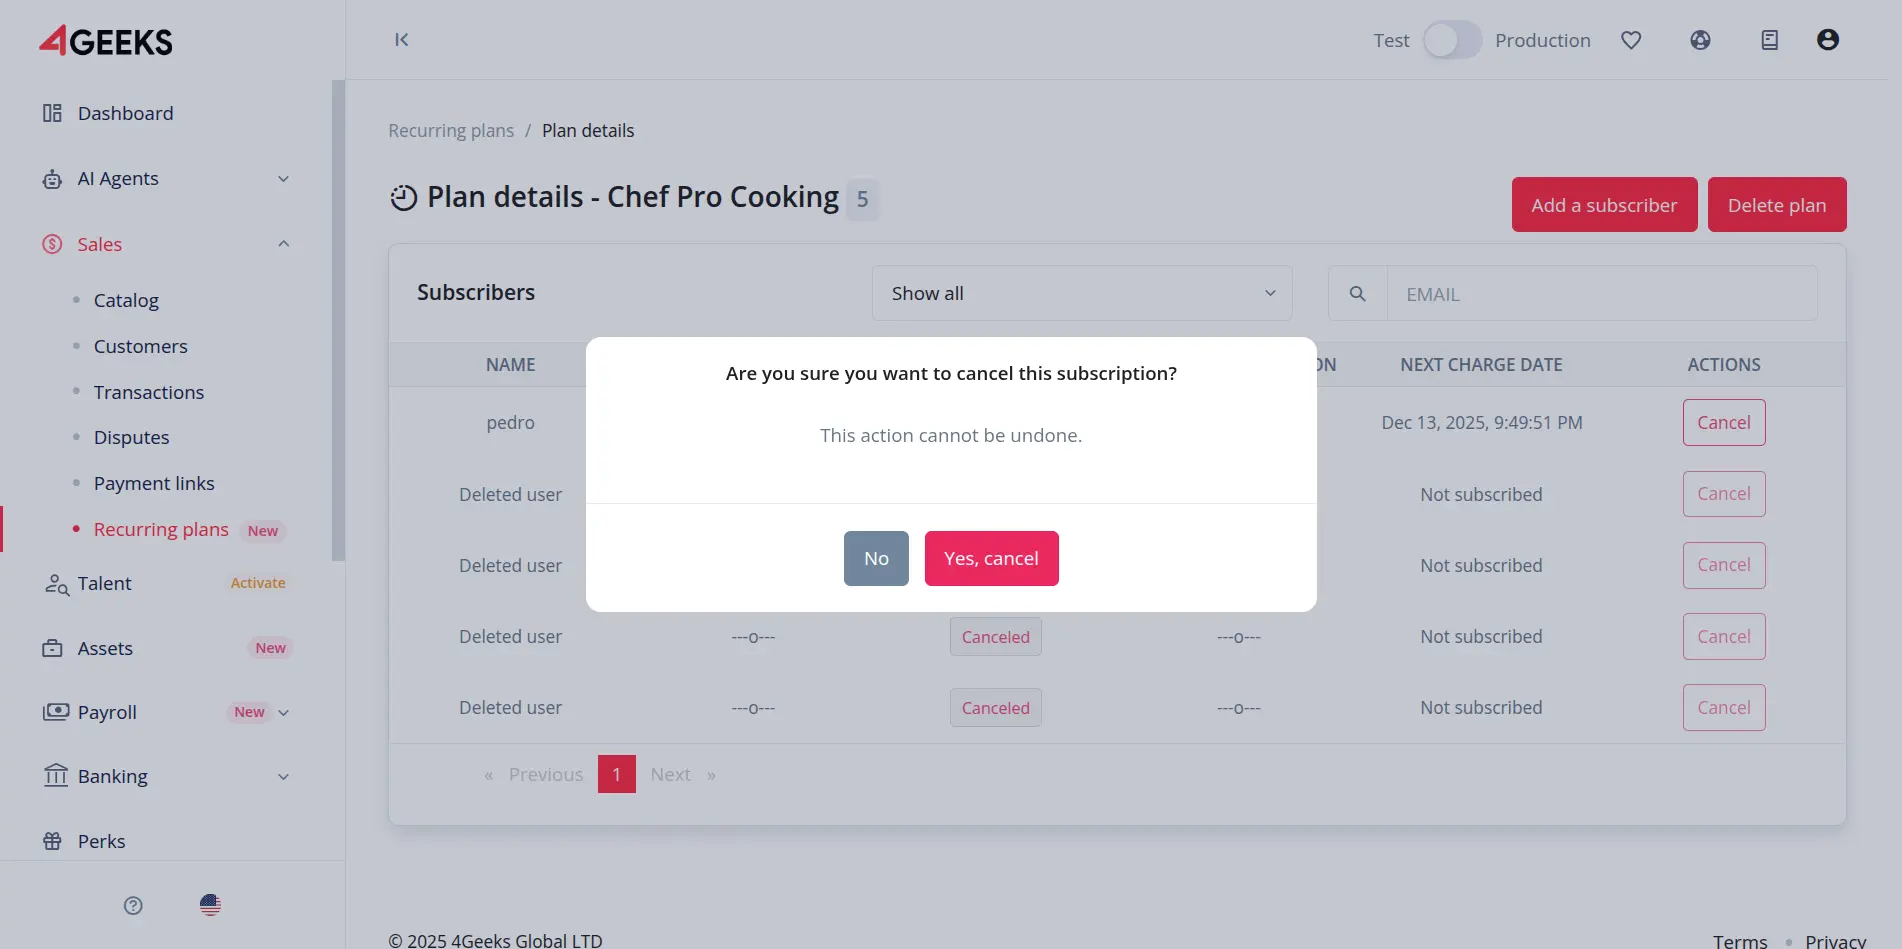Confirm with the Yes, cancel button
1902x949 pixels.
(x=991, y=558)
